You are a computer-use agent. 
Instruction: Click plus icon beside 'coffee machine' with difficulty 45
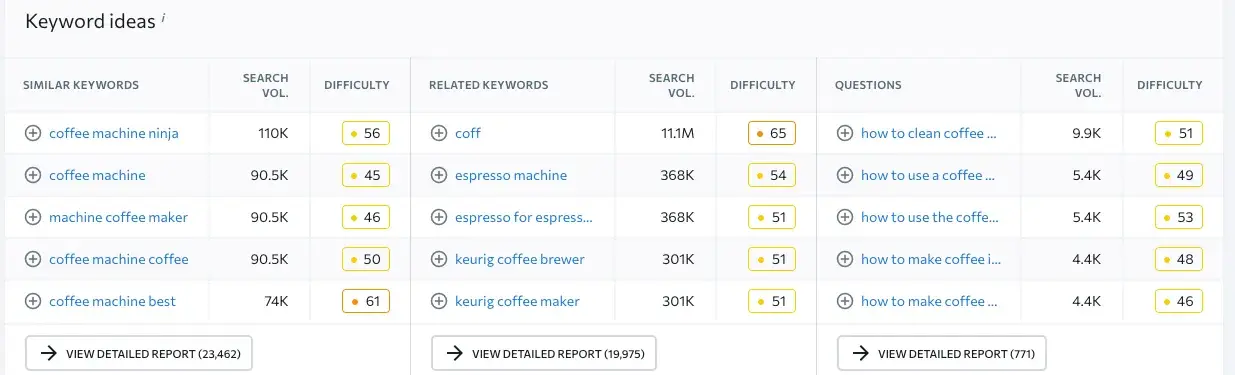[32, 175]
